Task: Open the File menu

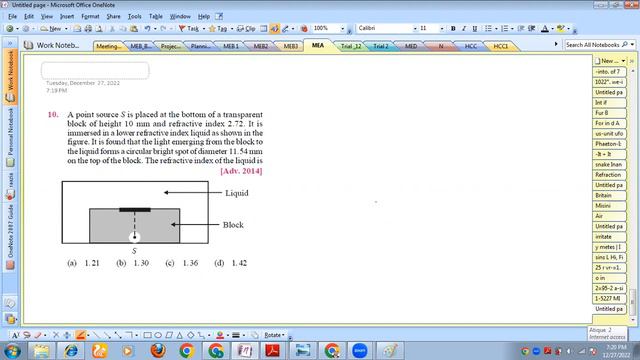Action: pyautogui.click(x=12, y=16)
